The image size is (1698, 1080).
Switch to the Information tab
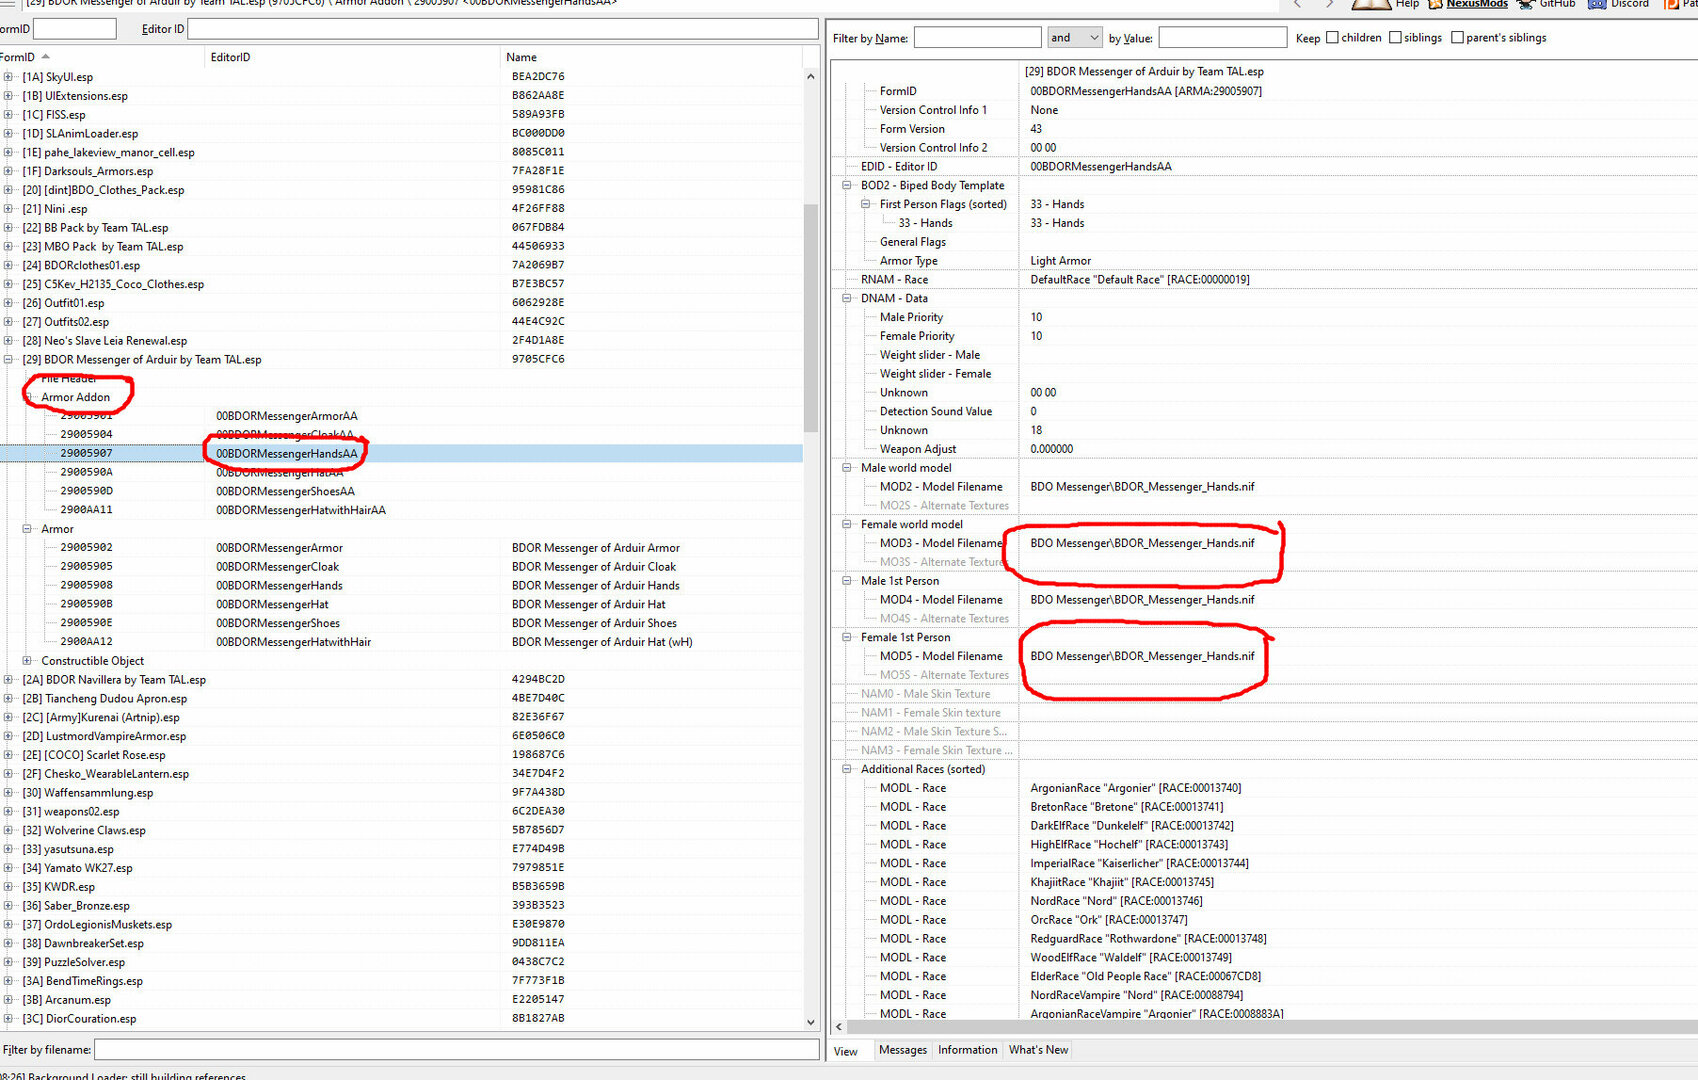tap(967, 1050)
